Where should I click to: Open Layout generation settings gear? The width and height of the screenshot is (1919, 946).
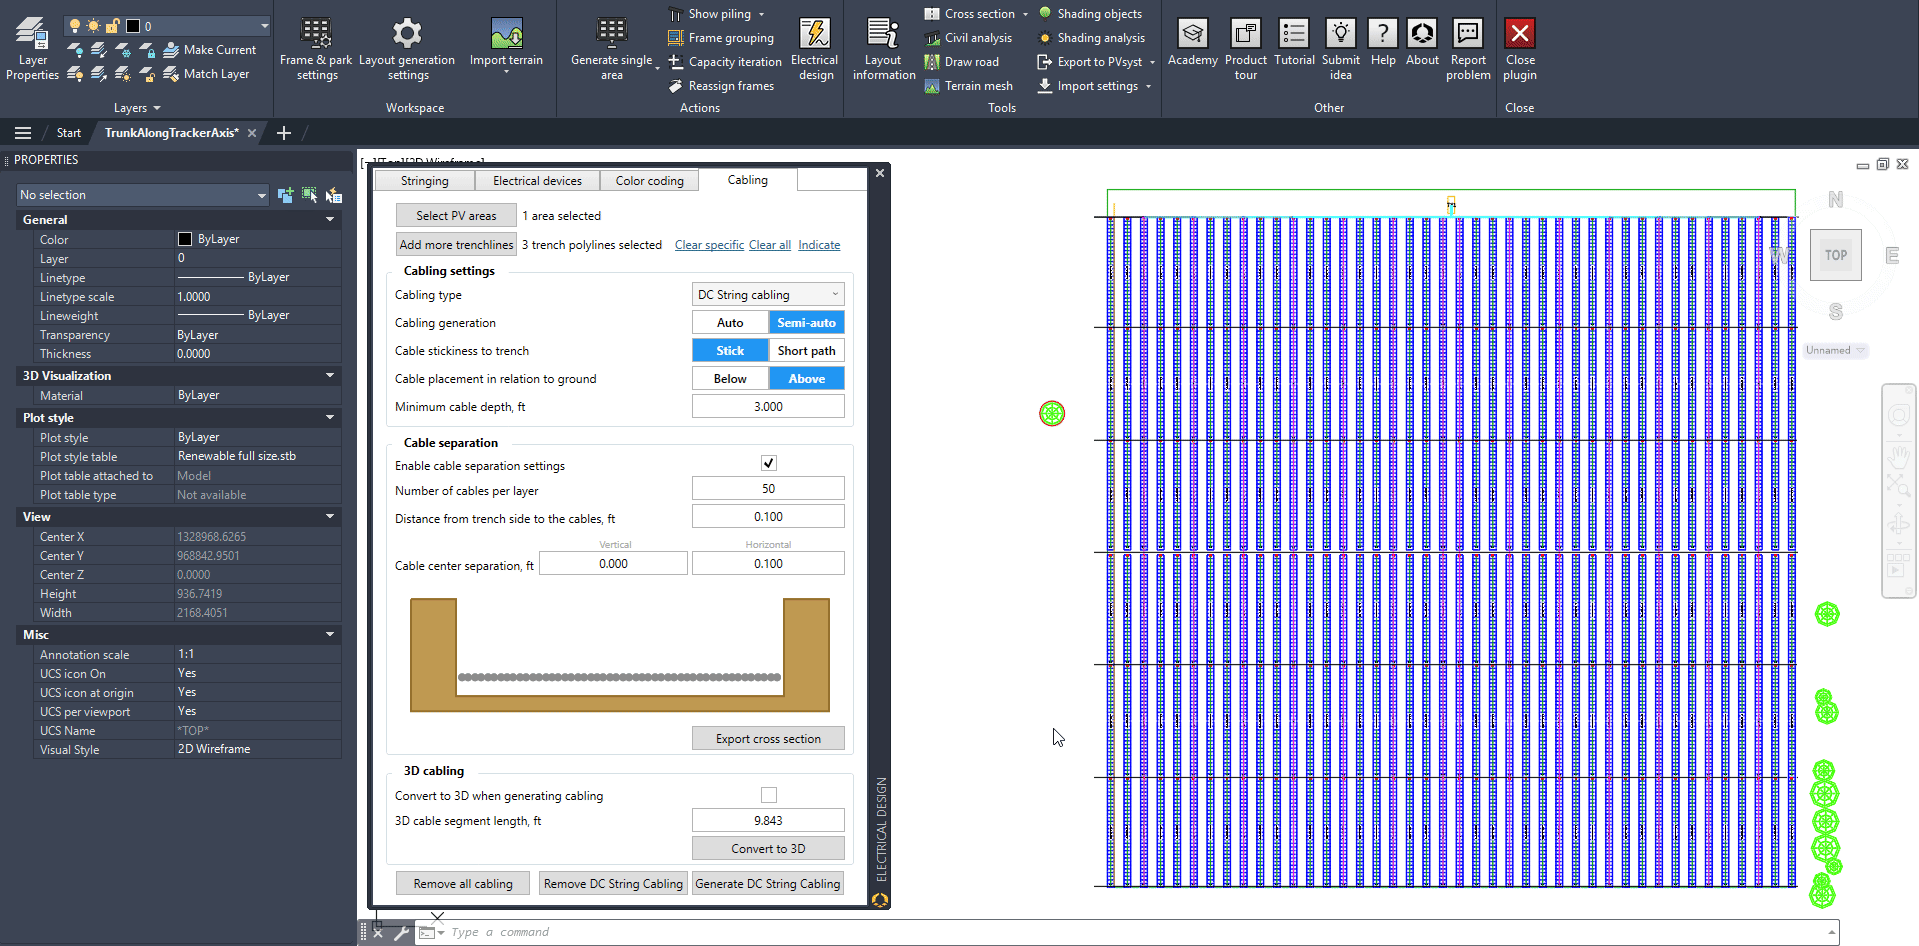(x=407, y=48)
